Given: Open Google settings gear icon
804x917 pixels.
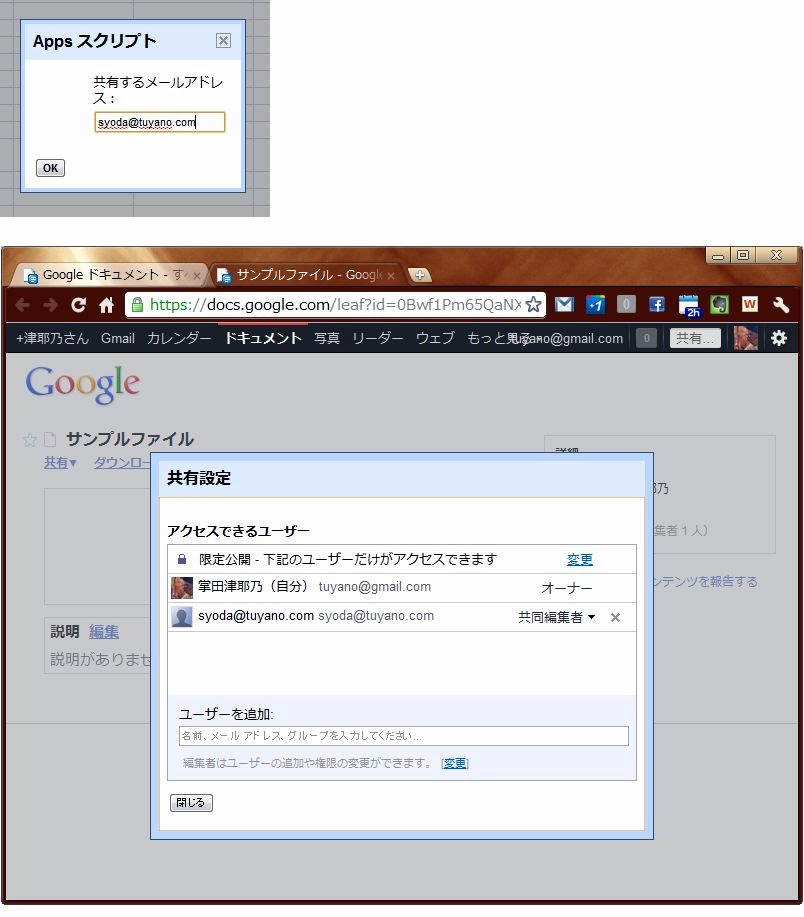Looking at the screenshot, I should (779, 338).
